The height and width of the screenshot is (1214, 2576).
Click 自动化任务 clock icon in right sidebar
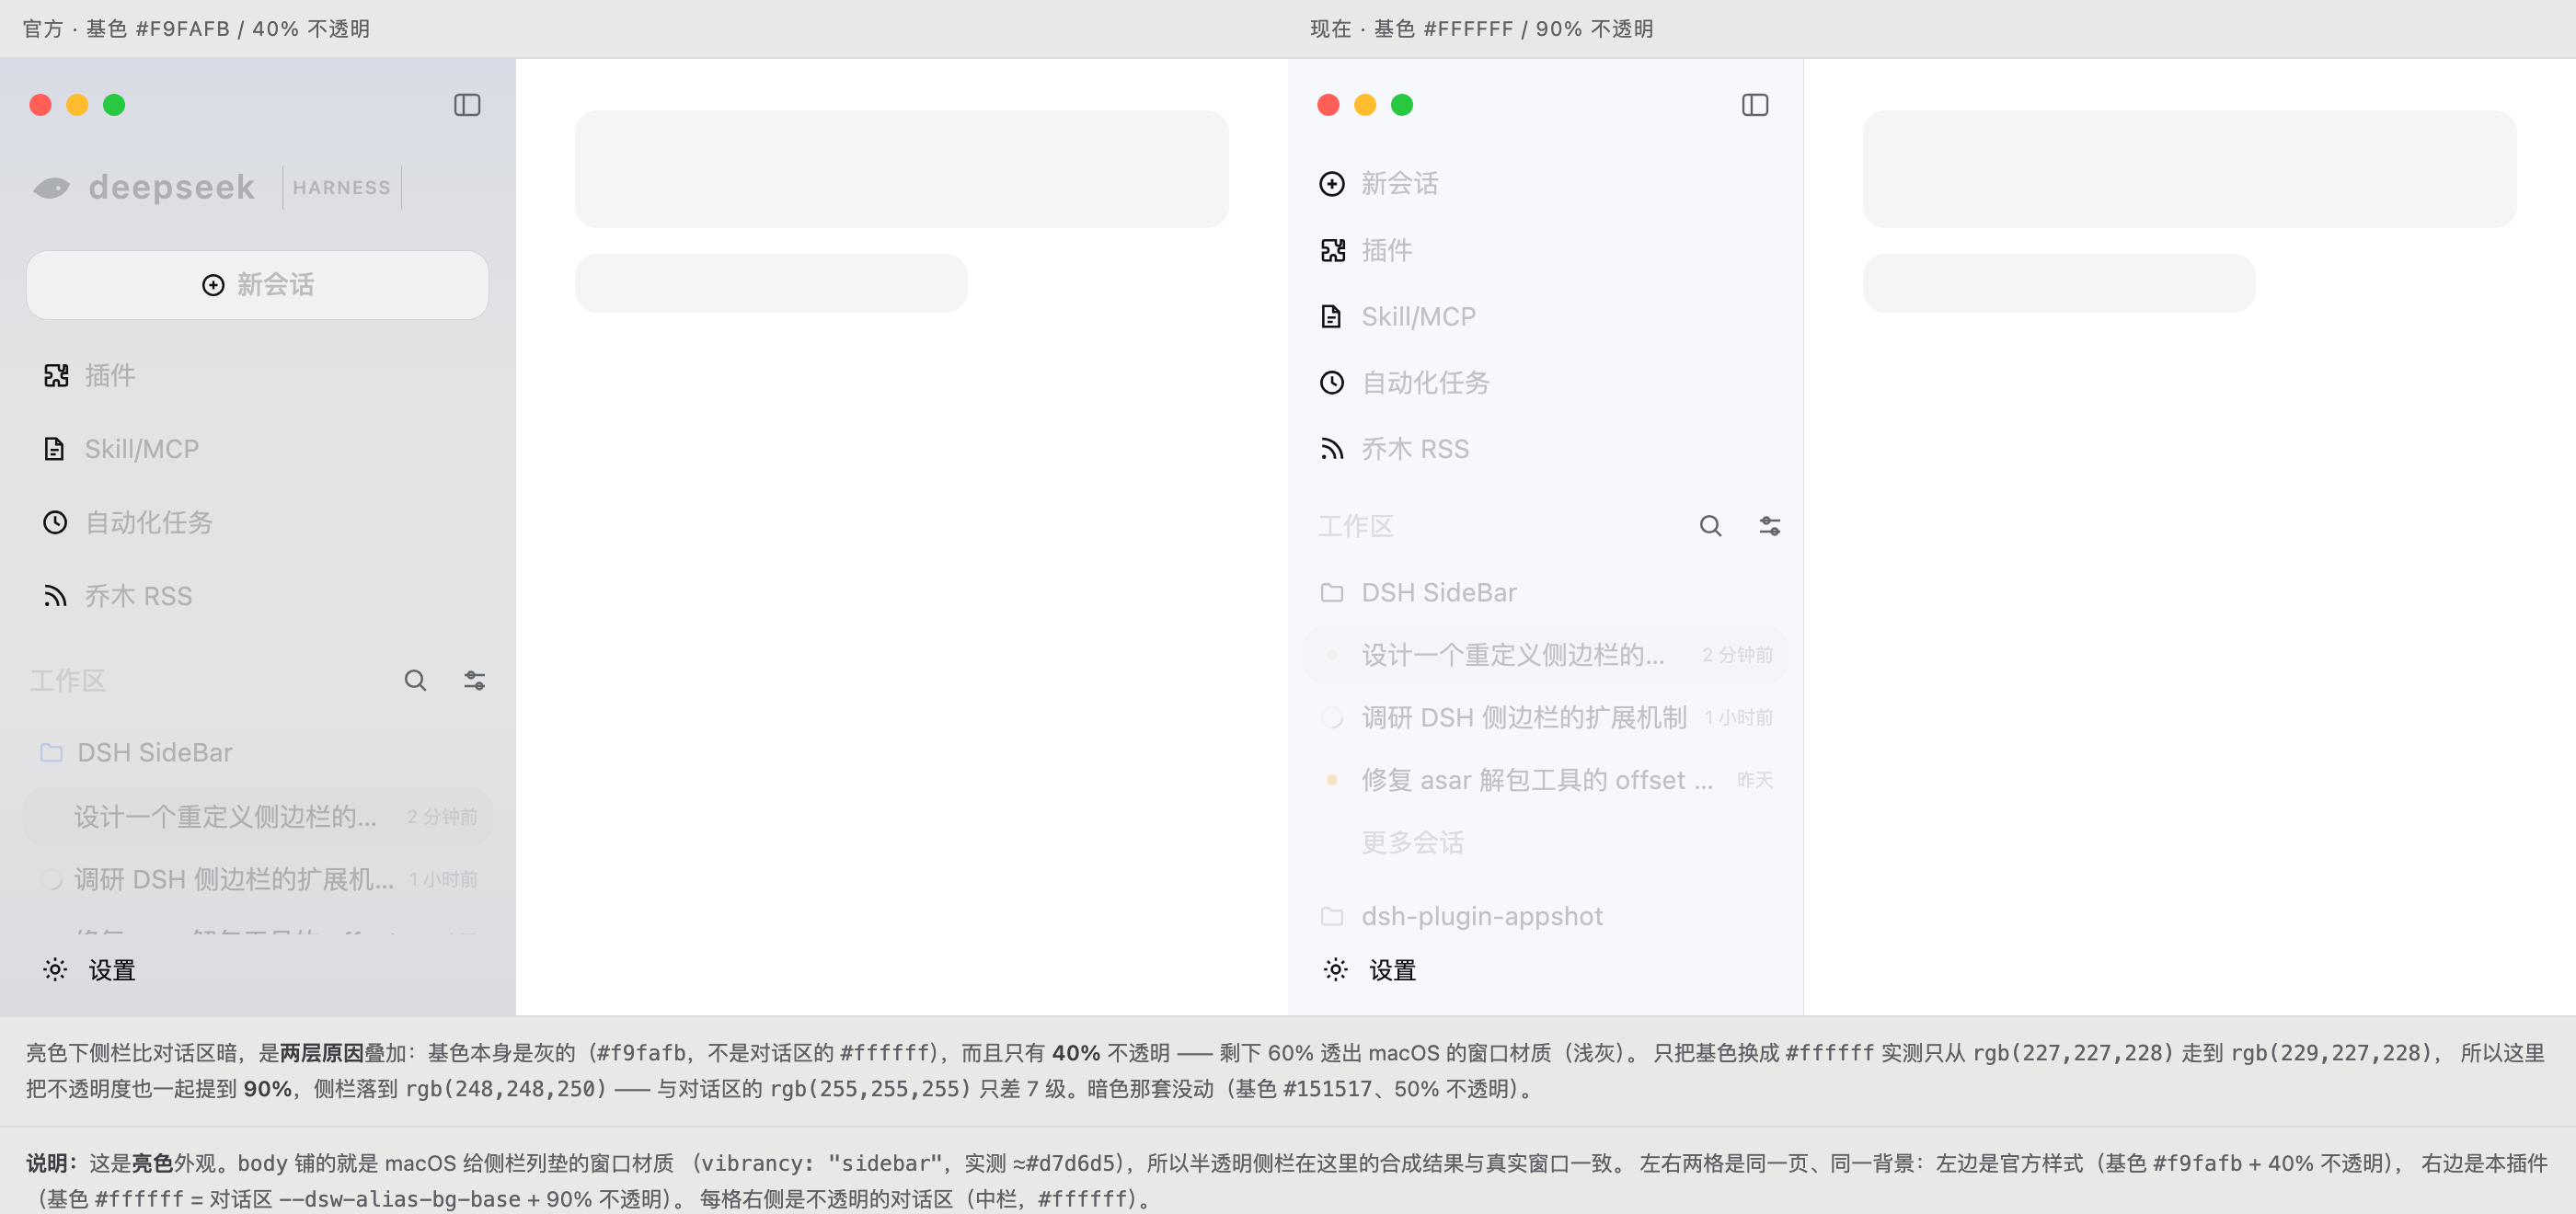click(1332, 382)
